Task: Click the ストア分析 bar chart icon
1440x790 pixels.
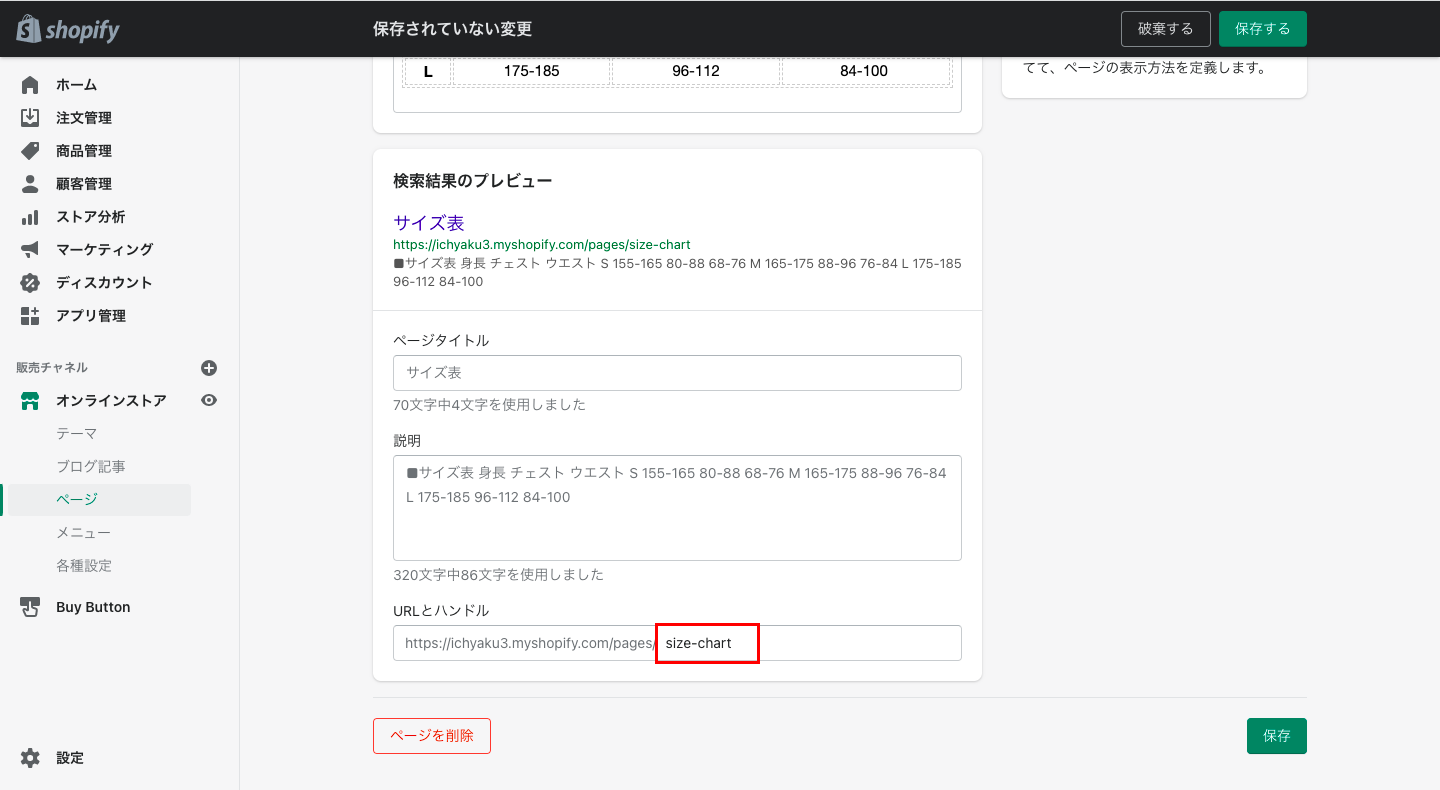Action: point(30,217)
